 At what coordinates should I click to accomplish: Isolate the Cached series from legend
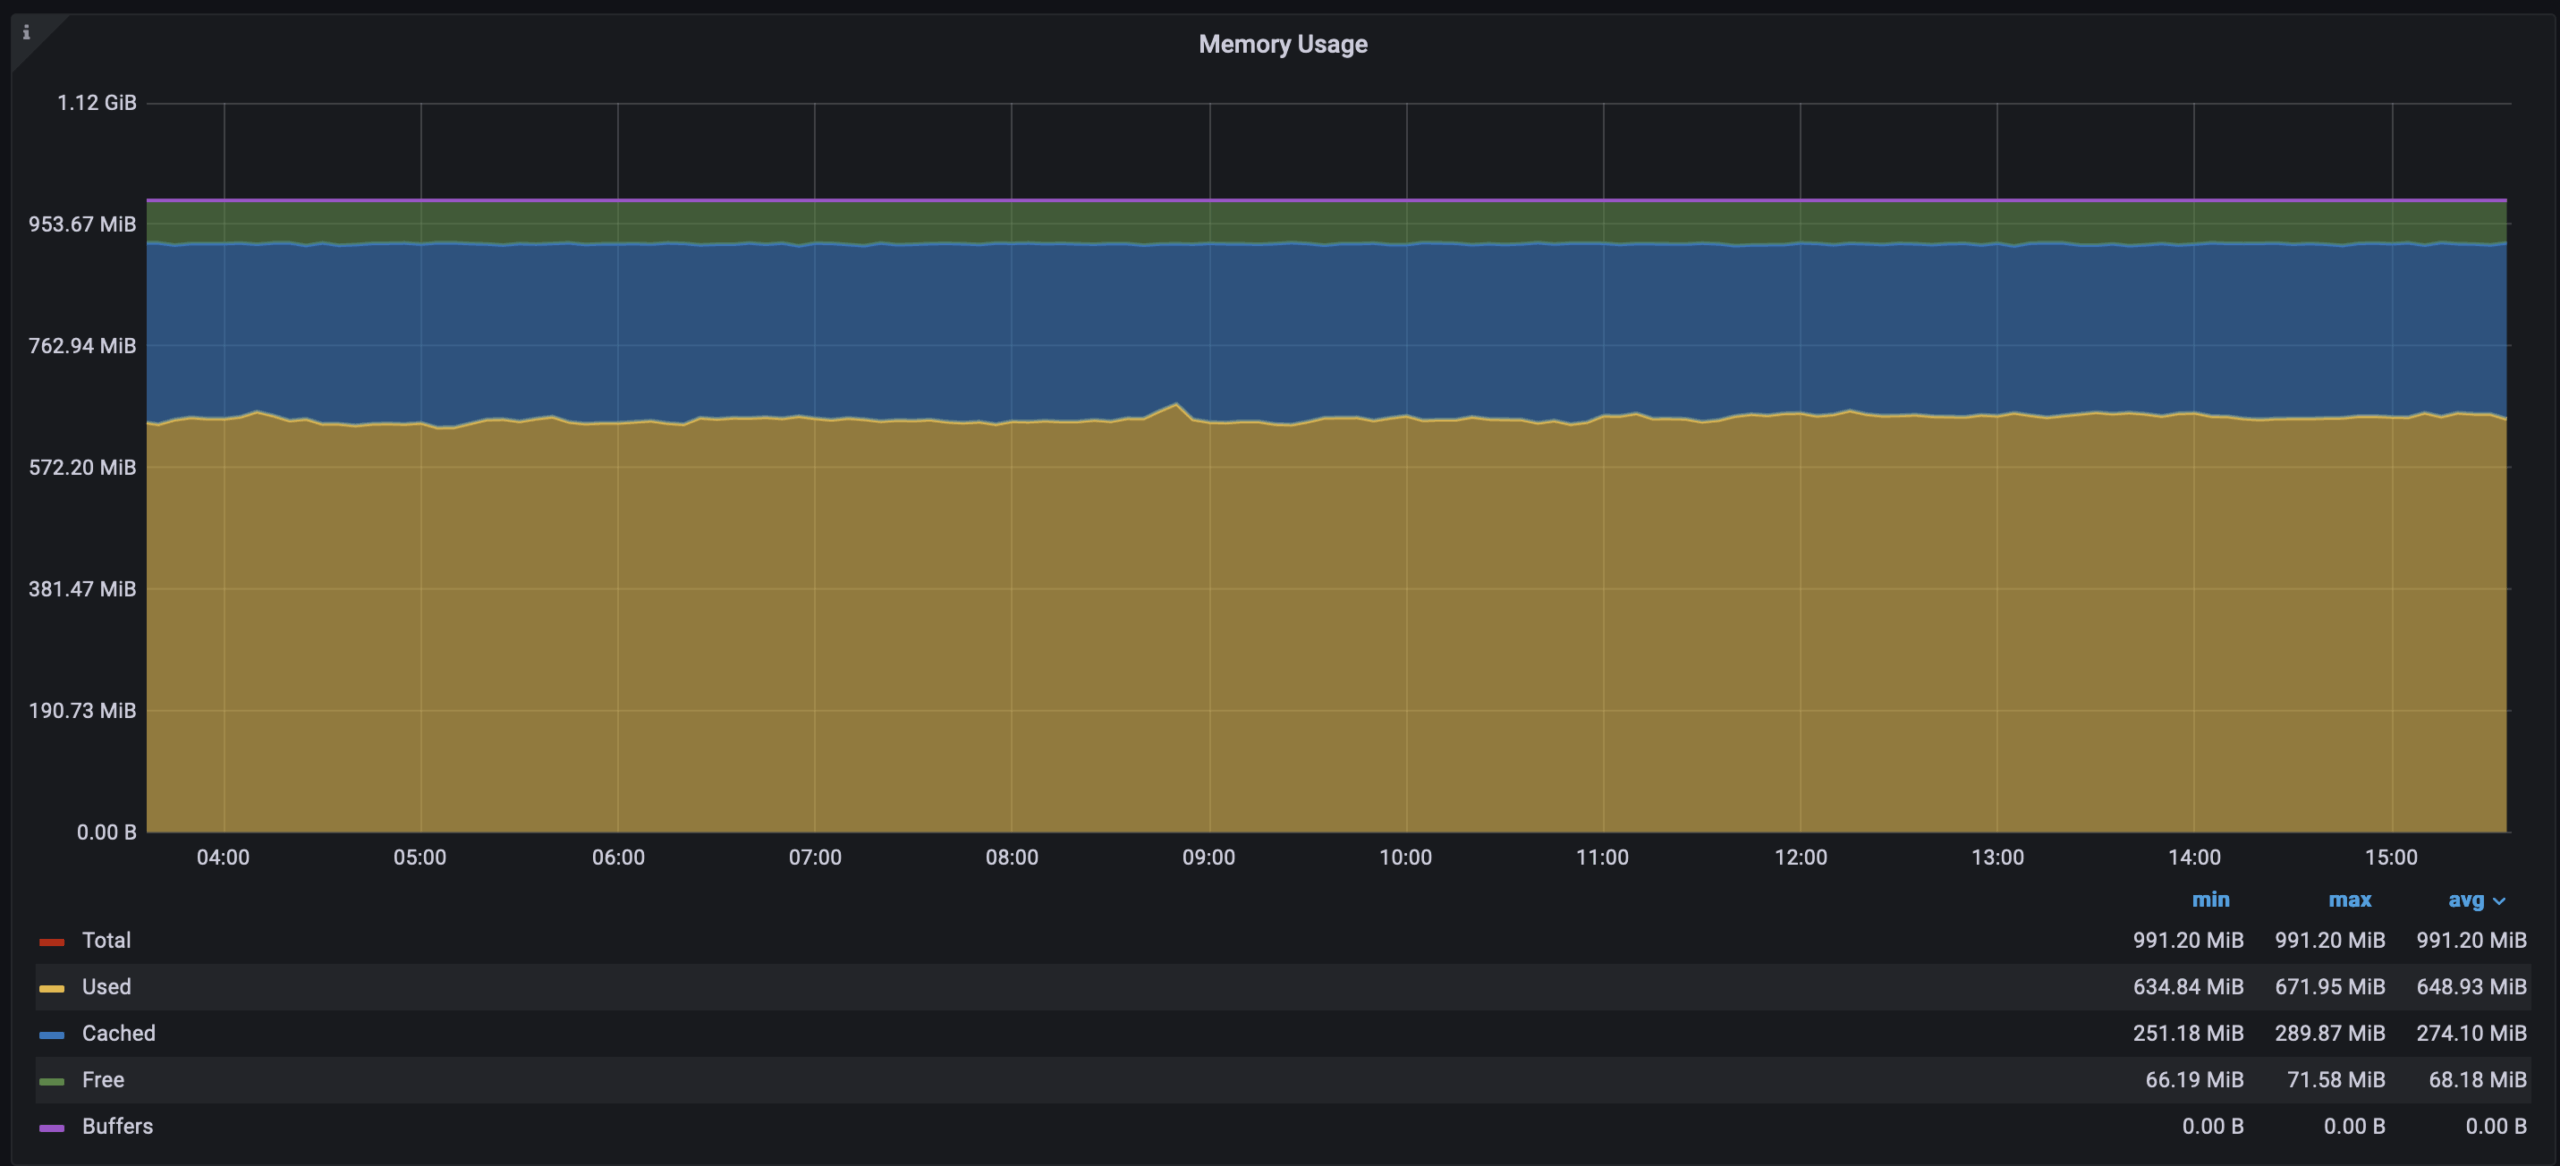[x=118, y=1033]
